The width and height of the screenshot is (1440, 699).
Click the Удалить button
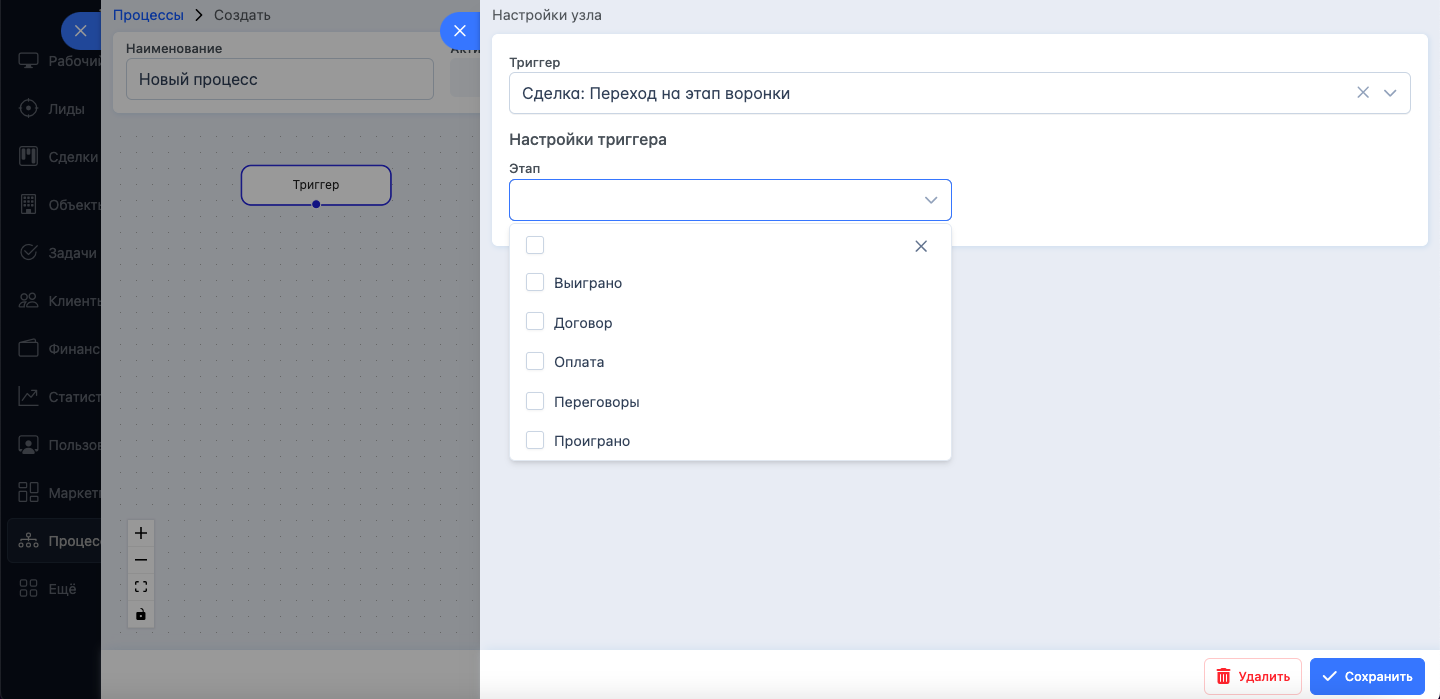(x=1253, y=676)
